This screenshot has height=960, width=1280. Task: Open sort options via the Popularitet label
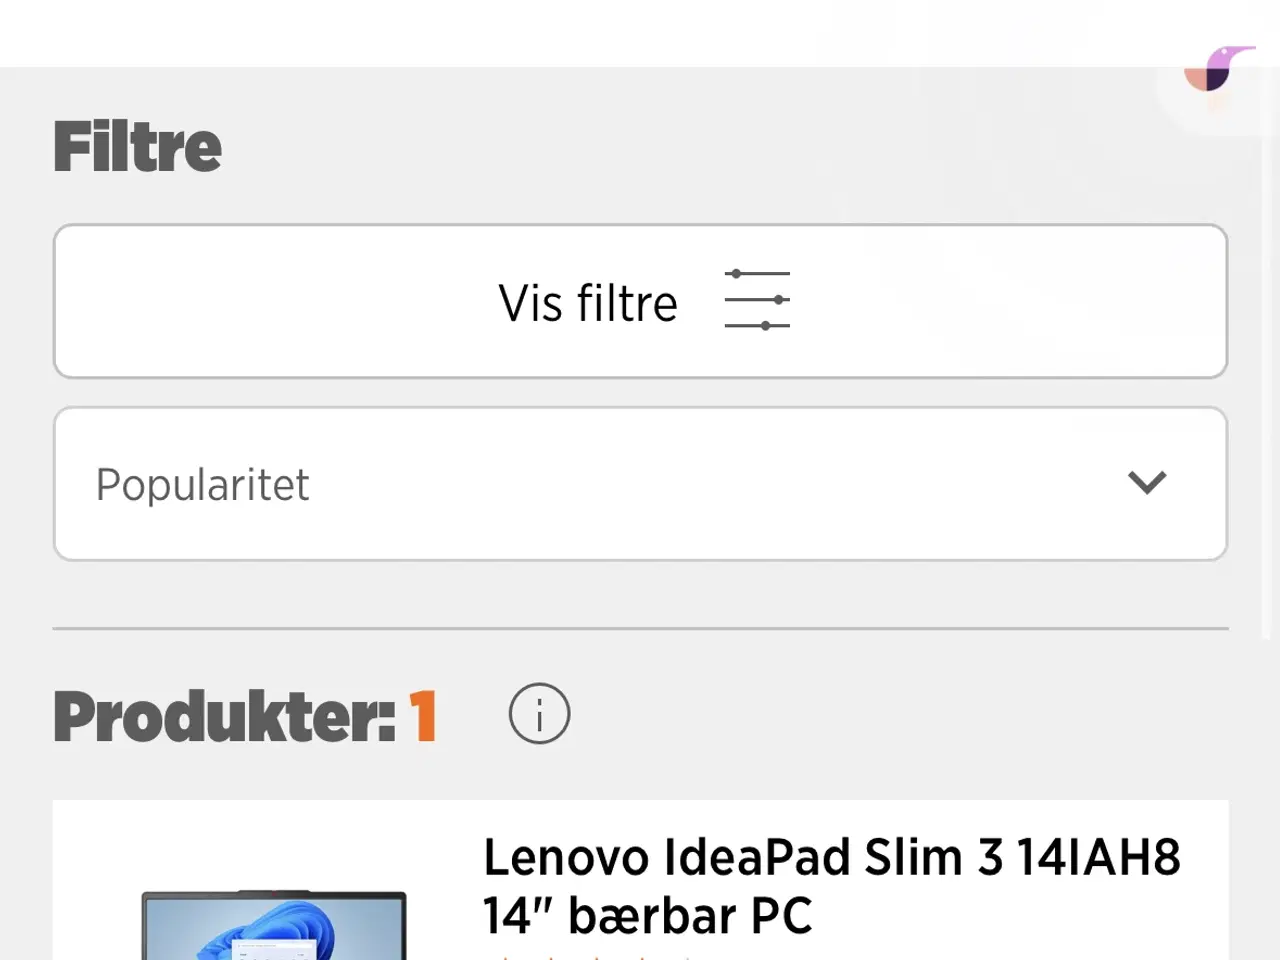202,485
